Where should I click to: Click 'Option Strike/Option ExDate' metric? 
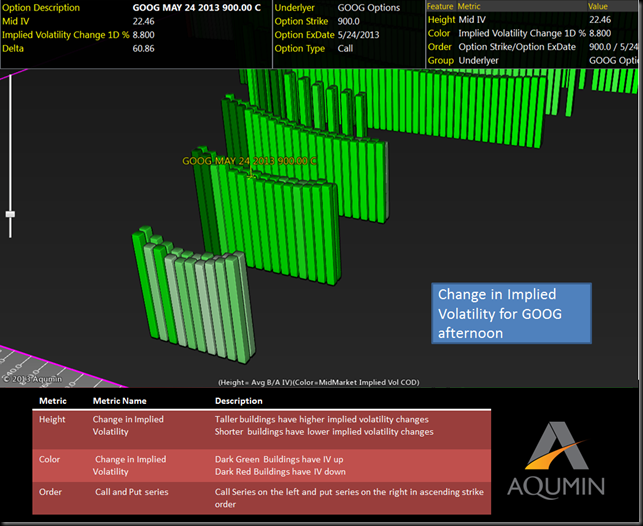[517, 47]
